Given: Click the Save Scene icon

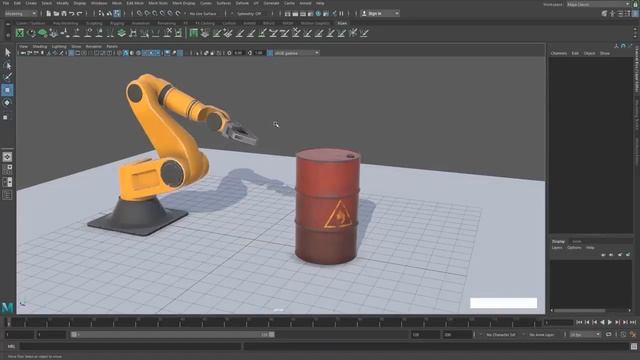Looking at the screenshot, I should coord(64,13).
